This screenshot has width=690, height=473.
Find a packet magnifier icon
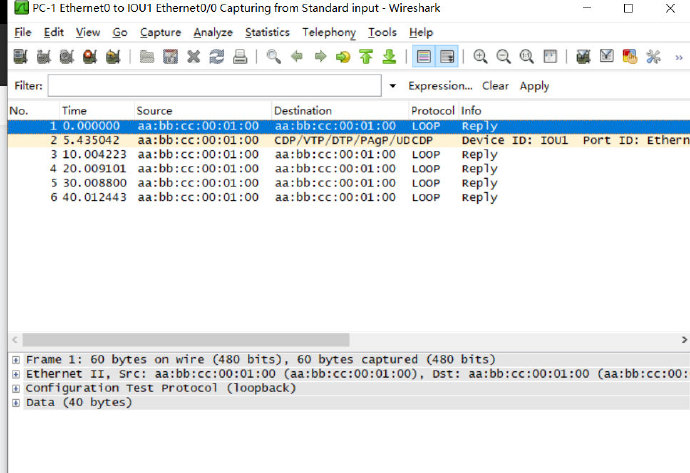click(x=274, y=57)
